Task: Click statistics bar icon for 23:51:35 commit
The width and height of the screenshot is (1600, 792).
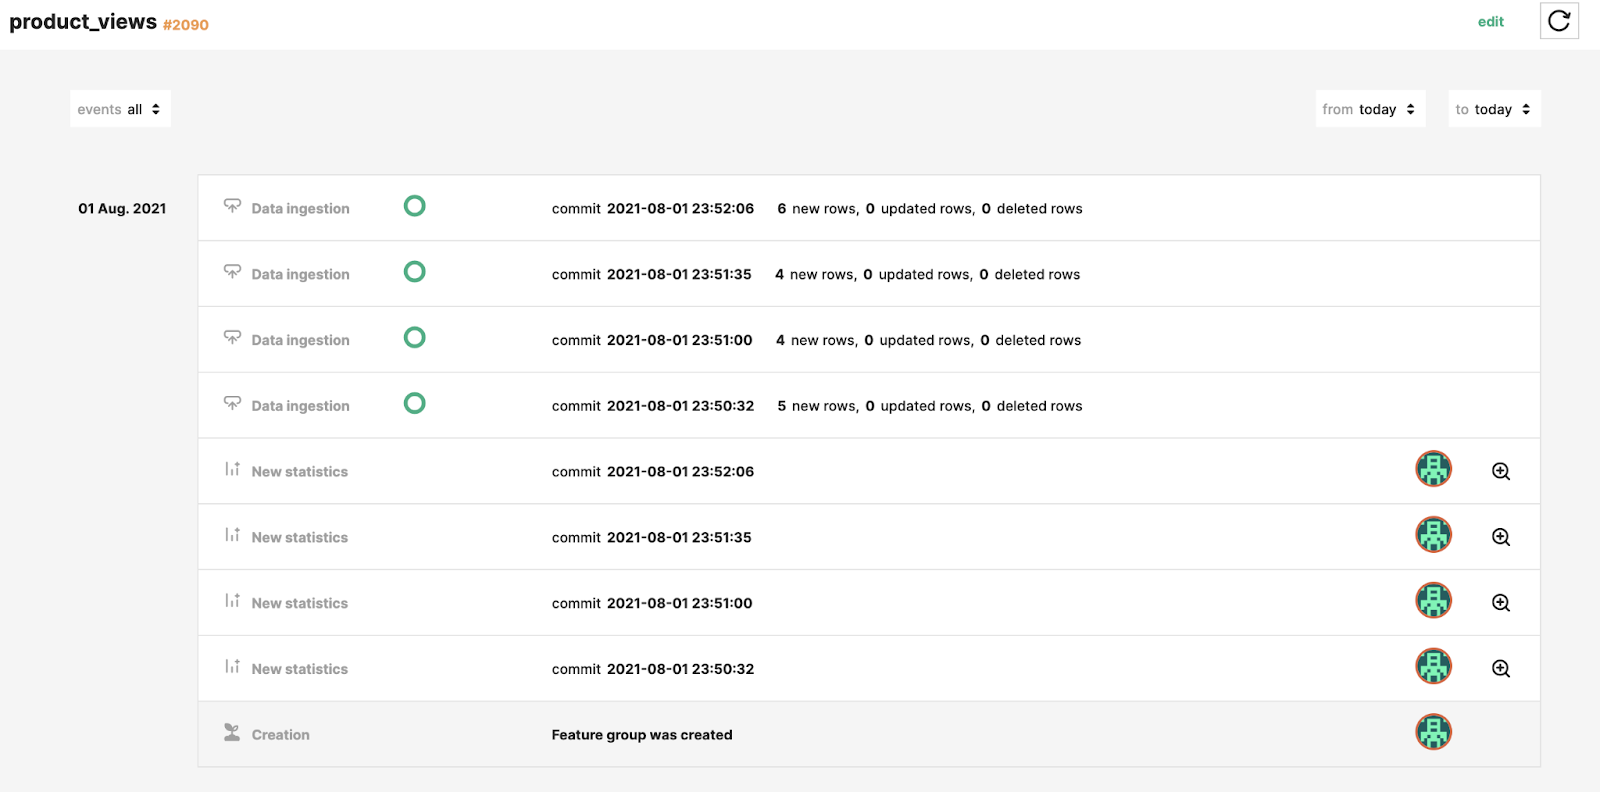Action: tap(232, 535)
